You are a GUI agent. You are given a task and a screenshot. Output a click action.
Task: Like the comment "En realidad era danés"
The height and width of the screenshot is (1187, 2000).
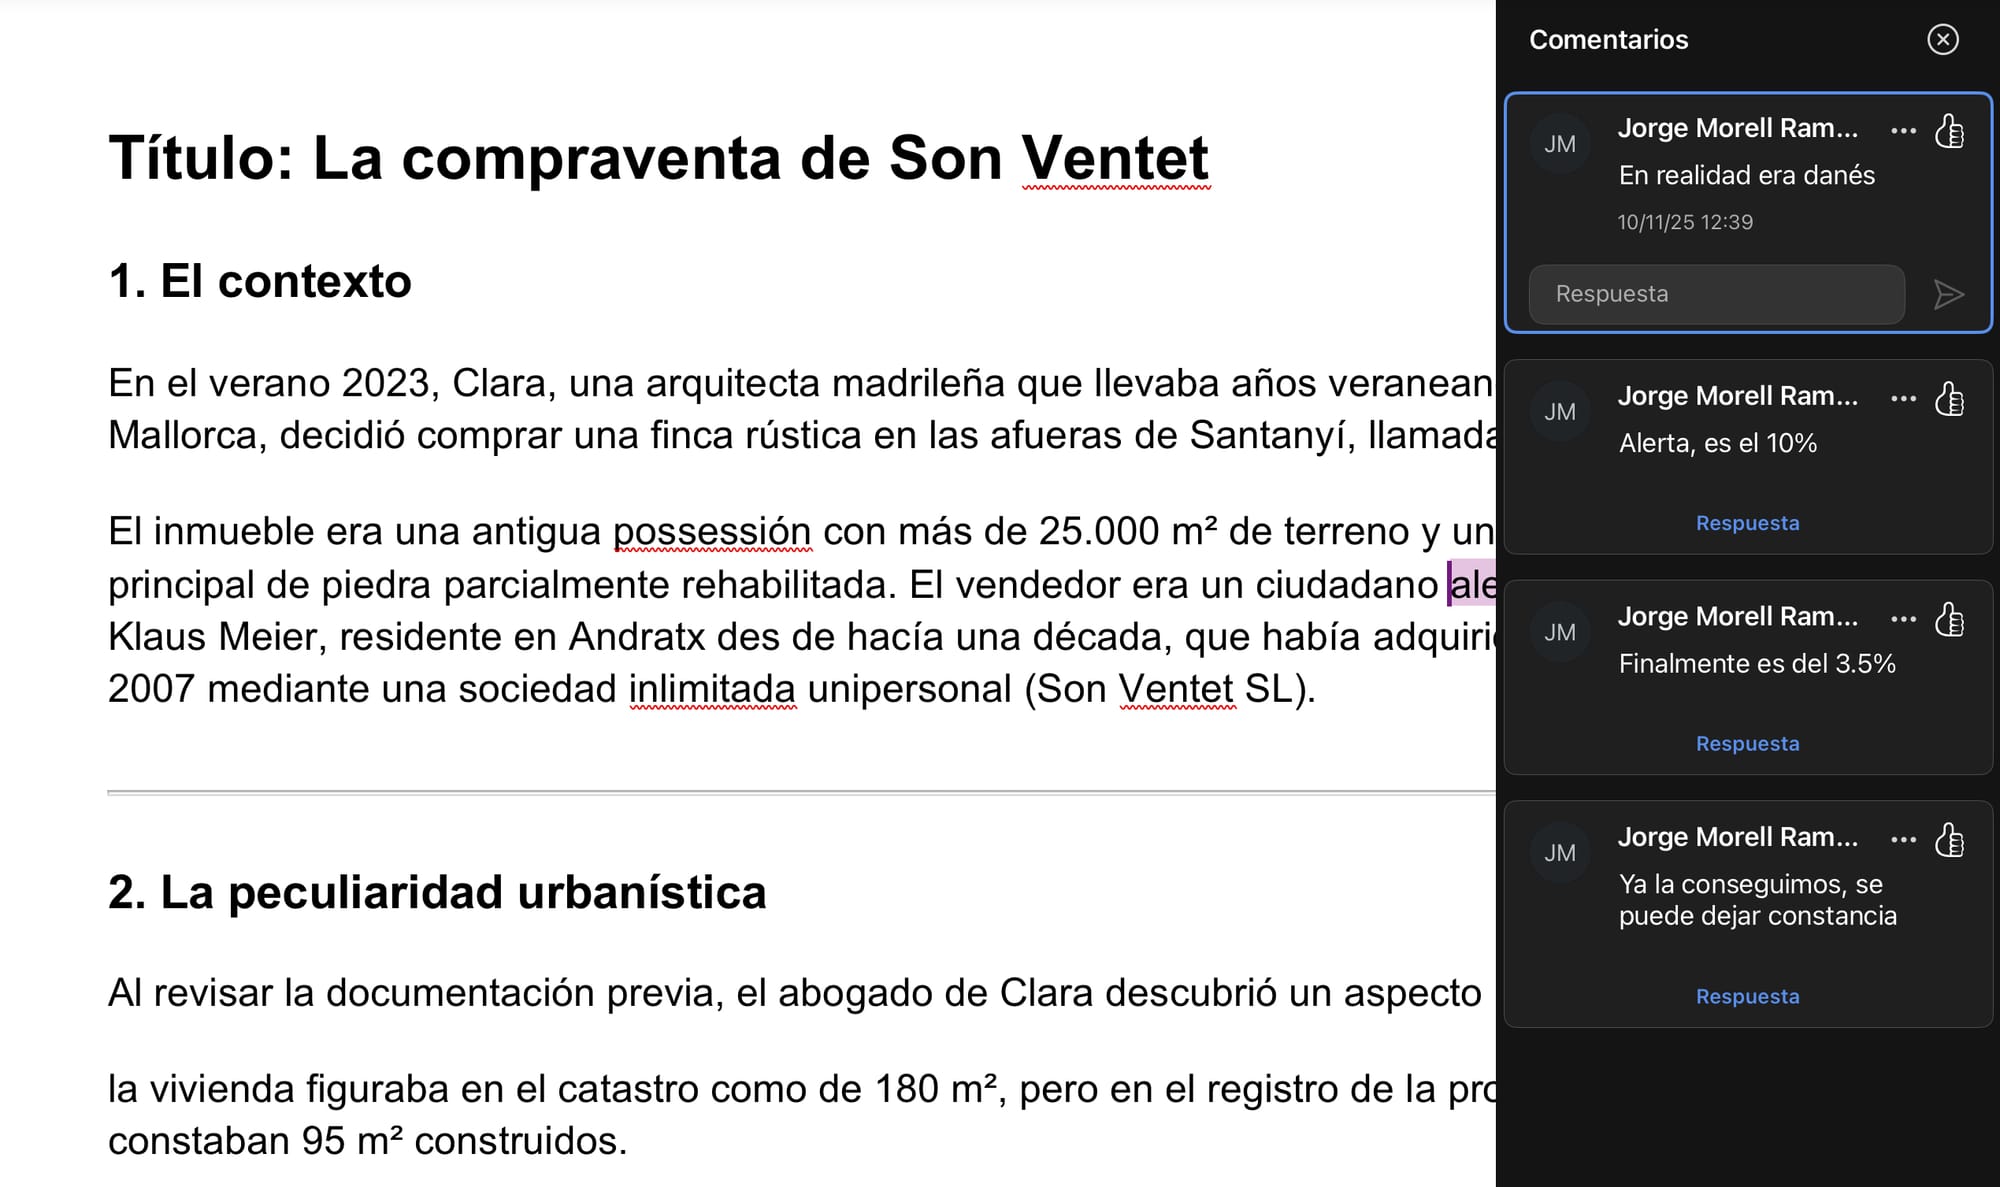point(1948,130)
